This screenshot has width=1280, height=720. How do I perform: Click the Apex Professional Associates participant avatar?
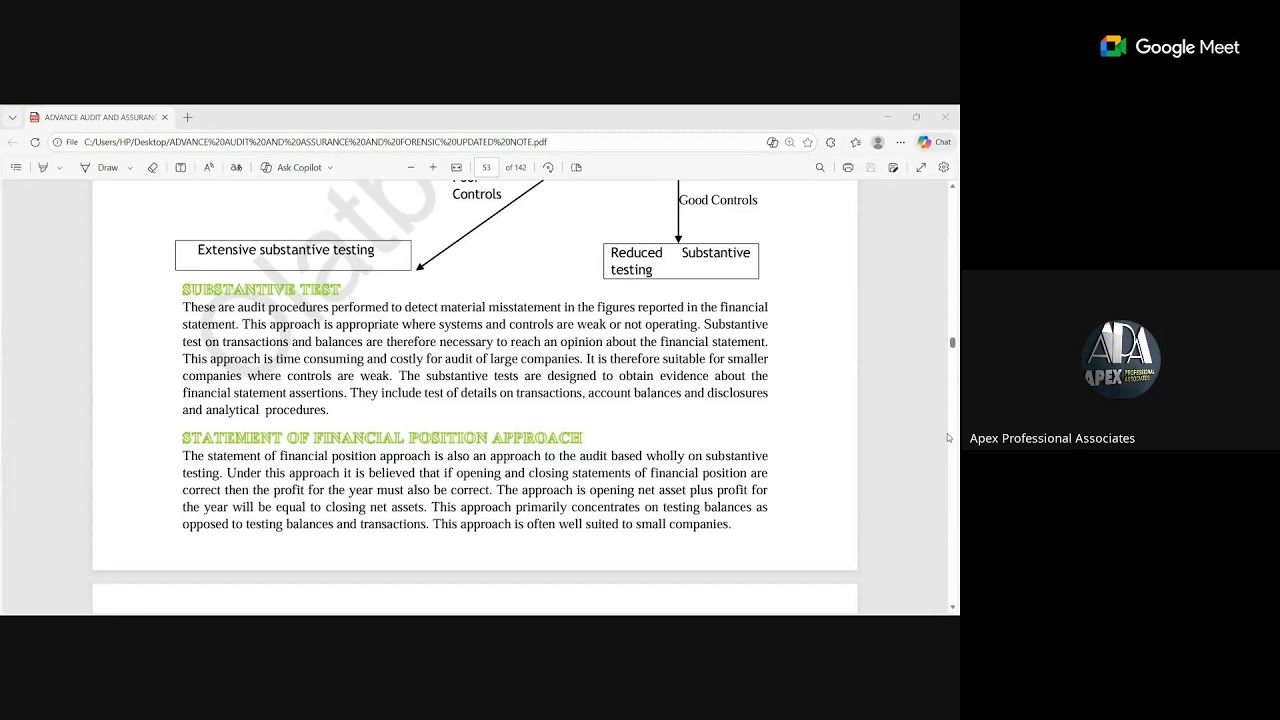click(1121, 359)
